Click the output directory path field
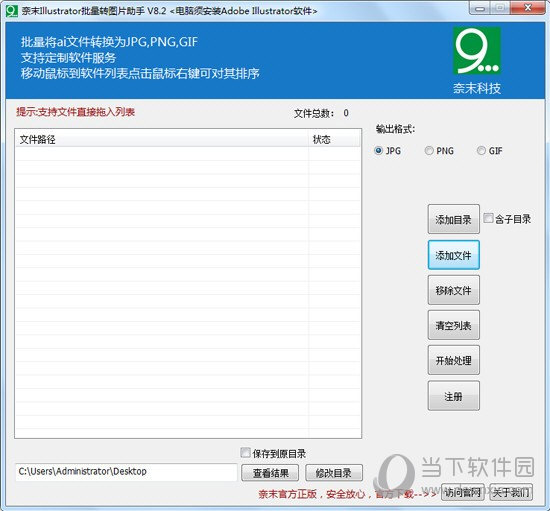Screen dimensions: 550x511 [126, 472]
